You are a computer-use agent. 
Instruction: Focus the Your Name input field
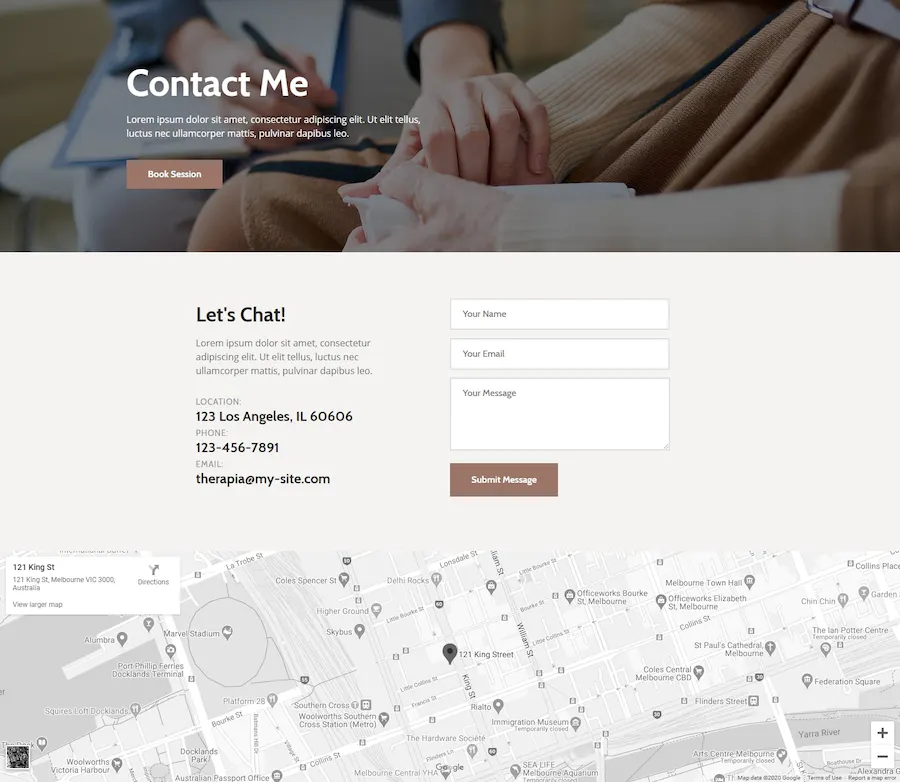click(560, 314)
